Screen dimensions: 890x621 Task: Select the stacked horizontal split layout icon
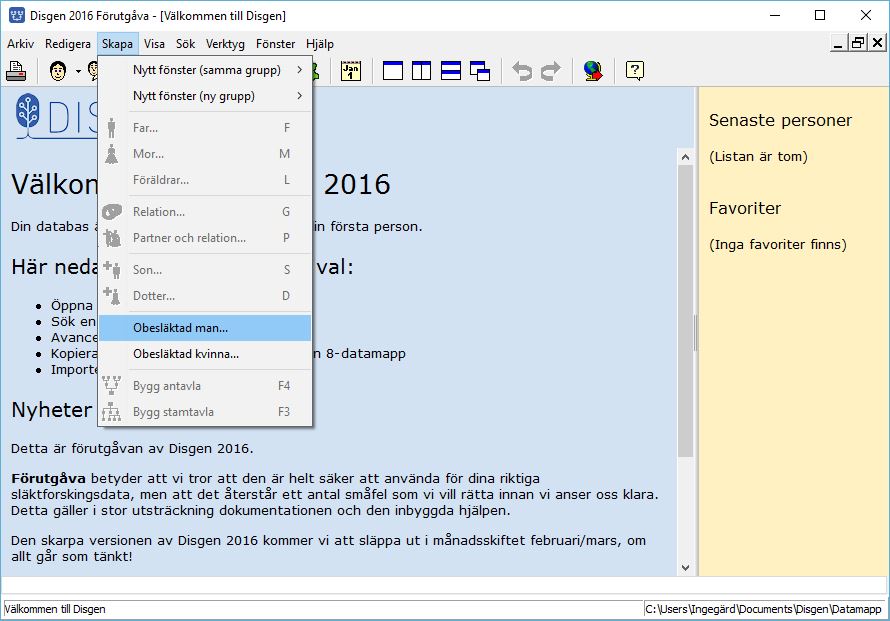point(451,71)
